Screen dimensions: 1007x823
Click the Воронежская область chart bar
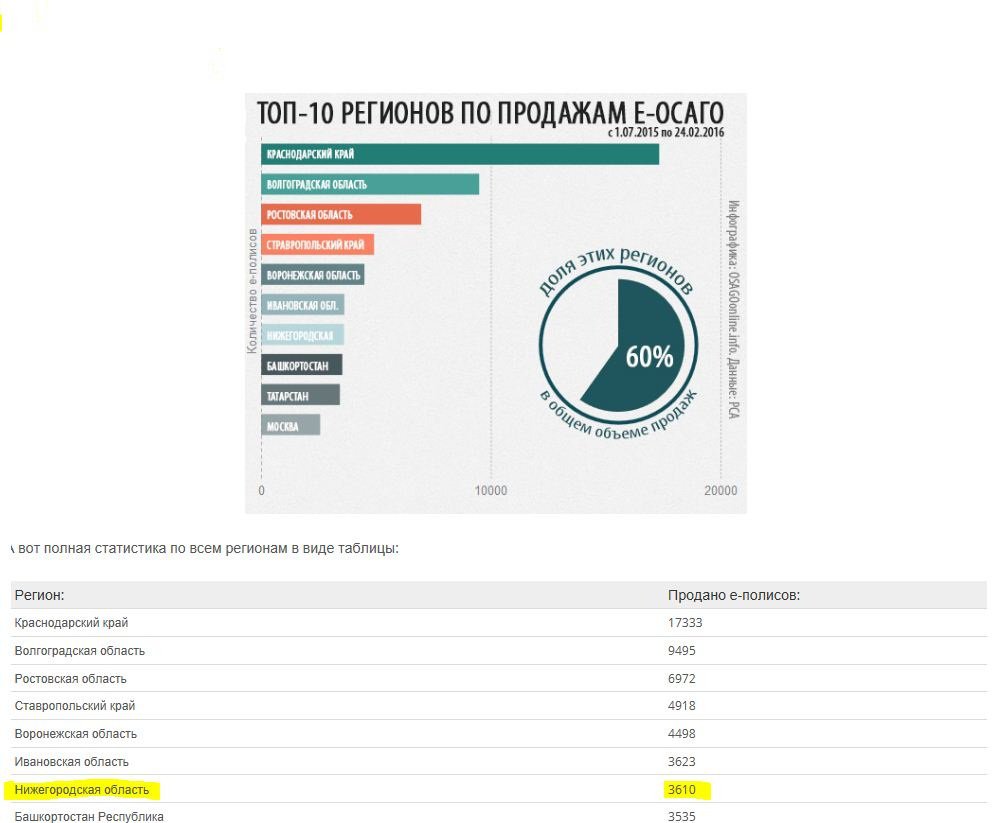click(313, 275)
